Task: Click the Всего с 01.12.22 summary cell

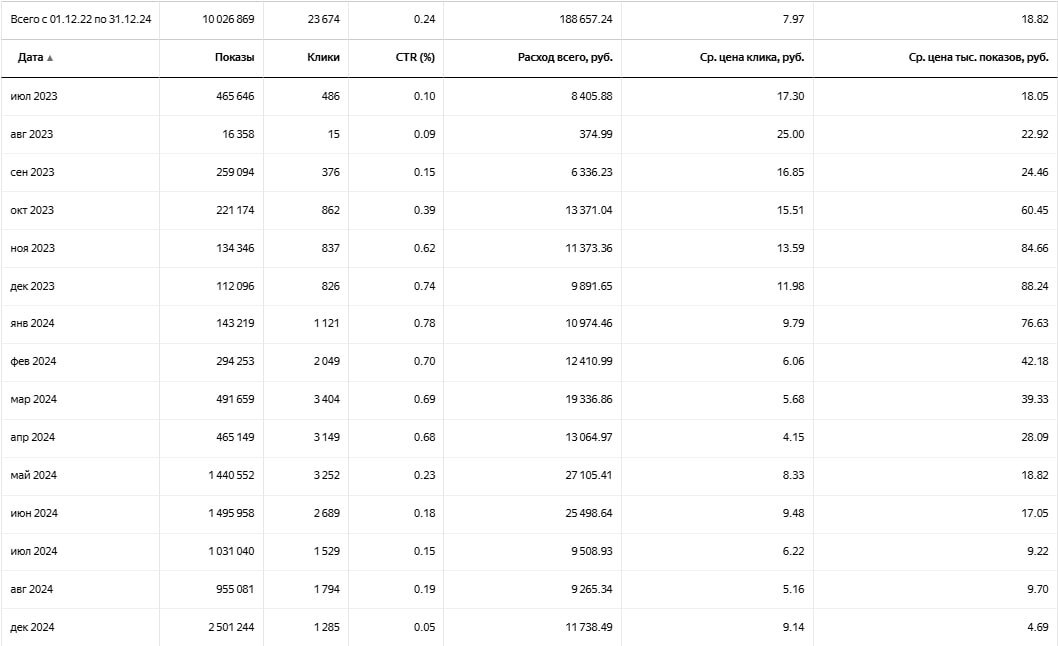Action: [81, 19]
